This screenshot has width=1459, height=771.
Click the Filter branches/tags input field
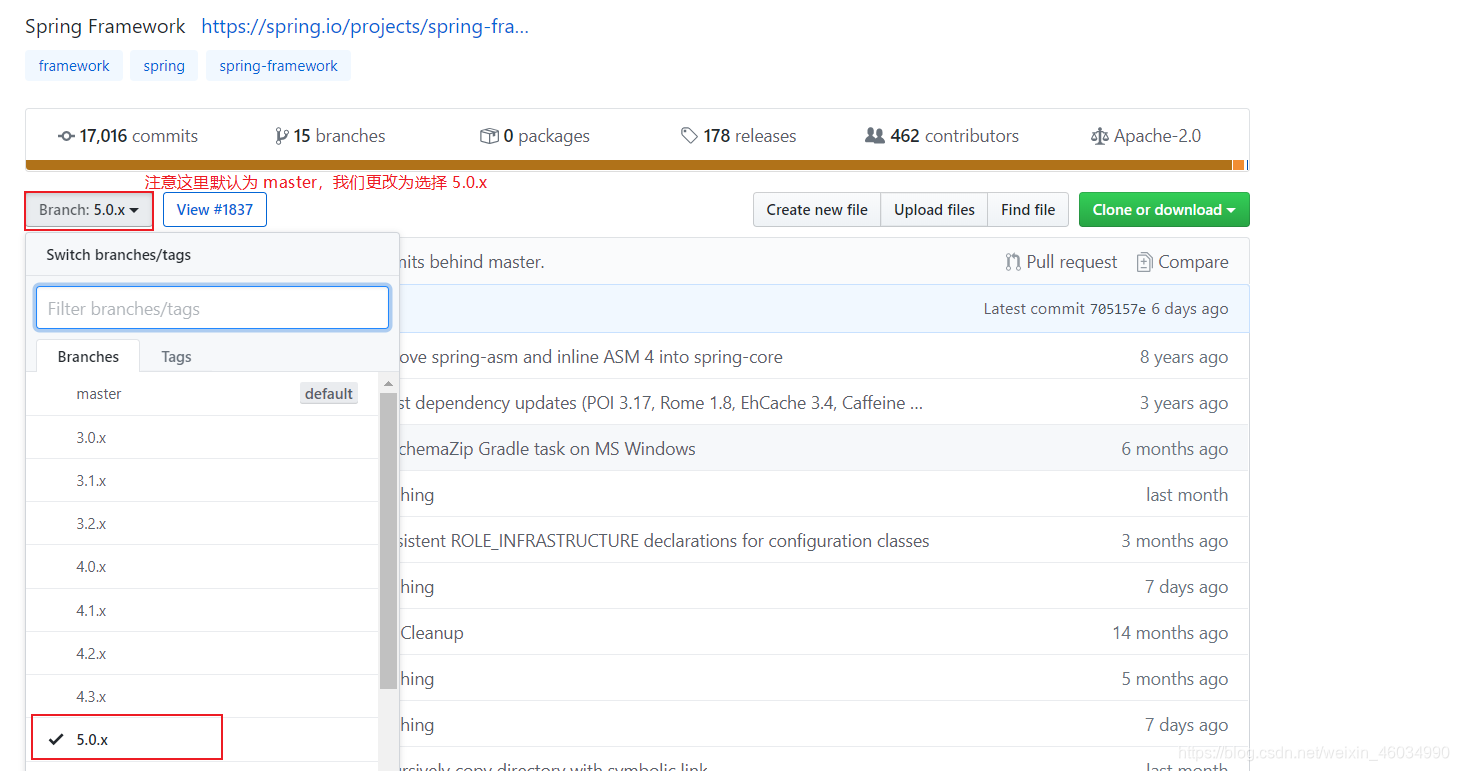212,308
